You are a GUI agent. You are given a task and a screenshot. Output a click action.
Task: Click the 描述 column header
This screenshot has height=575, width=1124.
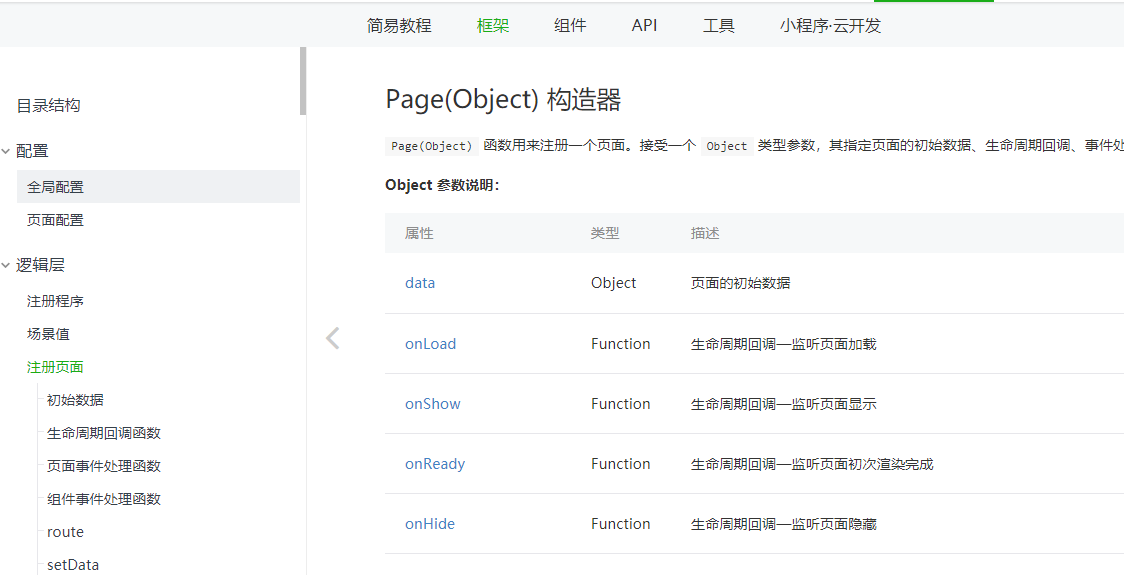[705, 233]
